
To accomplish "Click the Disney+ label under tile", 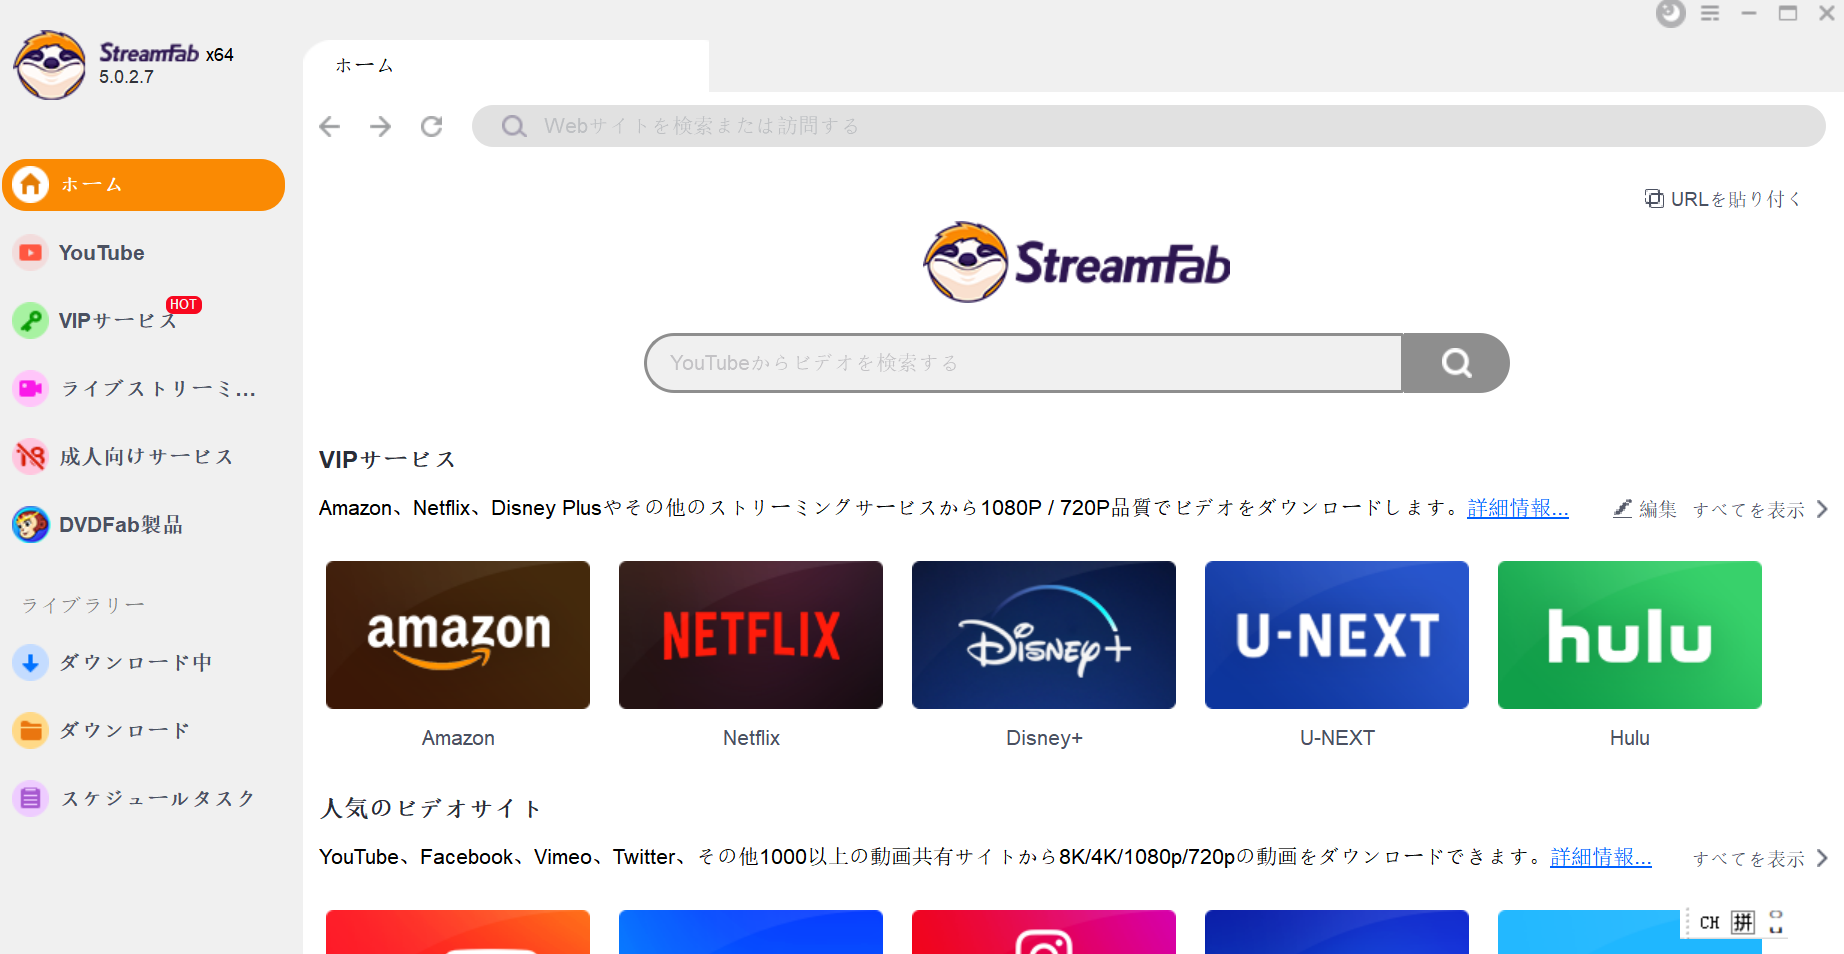I will (x=1044, y=738).
